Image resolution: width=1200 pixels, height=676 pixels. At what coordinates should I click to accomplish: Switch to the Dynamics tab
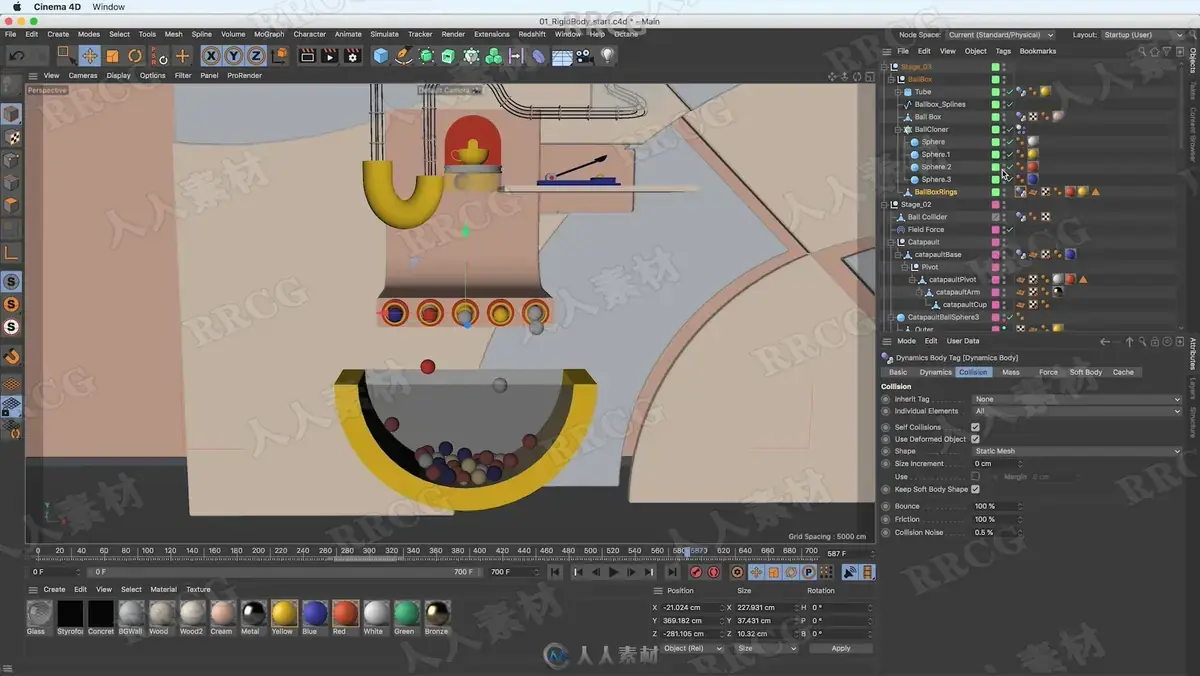click(935, 372)
